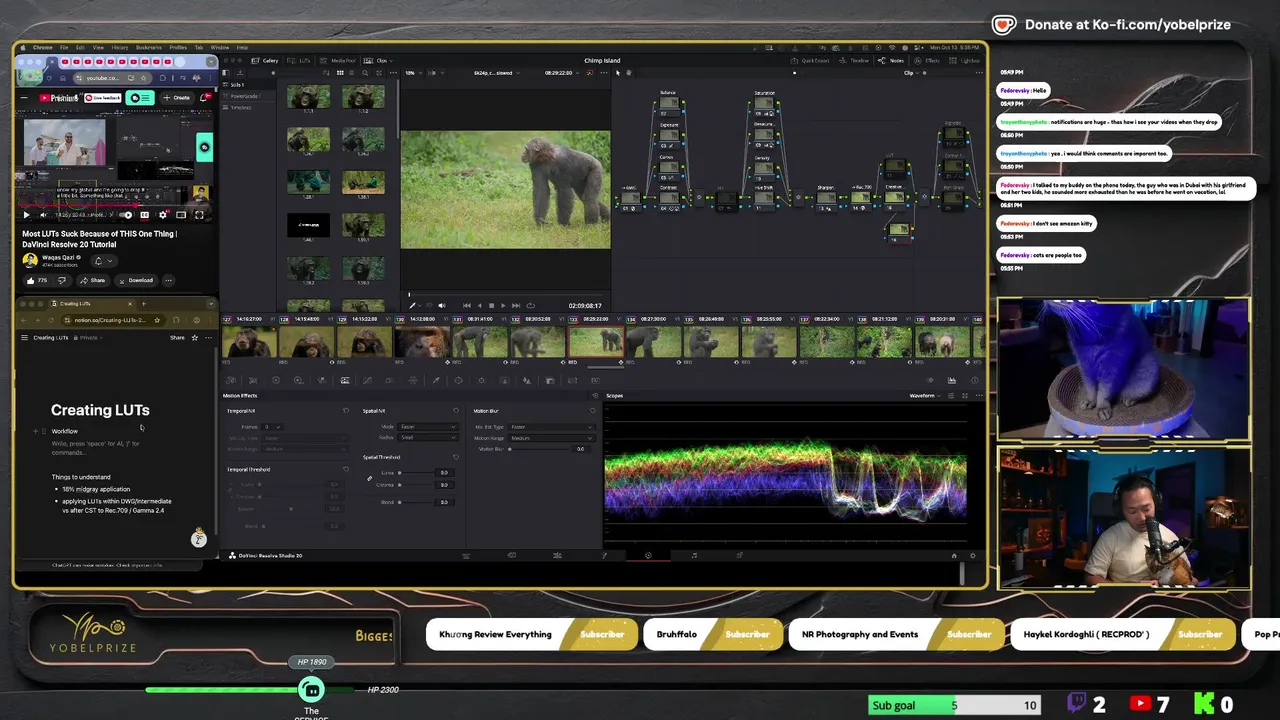Select the pointer tool in node editor
The image size is (1280, 720).
[618, 73]
